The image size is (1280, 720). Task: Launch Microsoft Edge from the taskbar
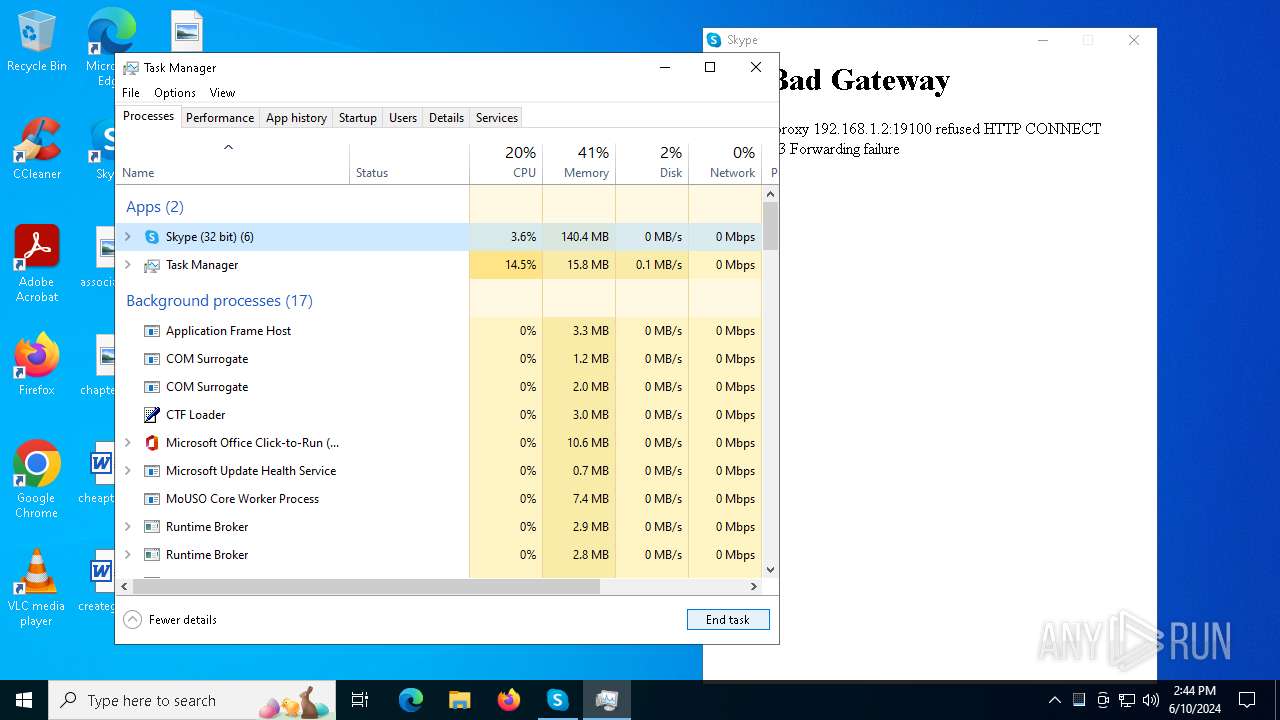(411, 700)
